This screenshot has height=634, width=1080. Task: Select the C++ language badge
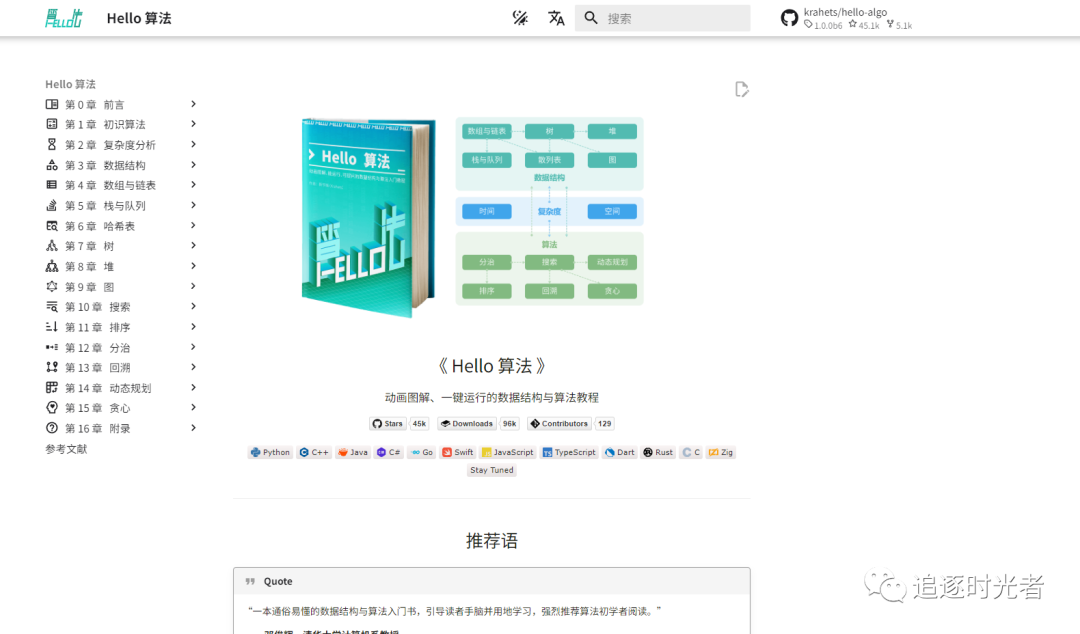(313, 452)
